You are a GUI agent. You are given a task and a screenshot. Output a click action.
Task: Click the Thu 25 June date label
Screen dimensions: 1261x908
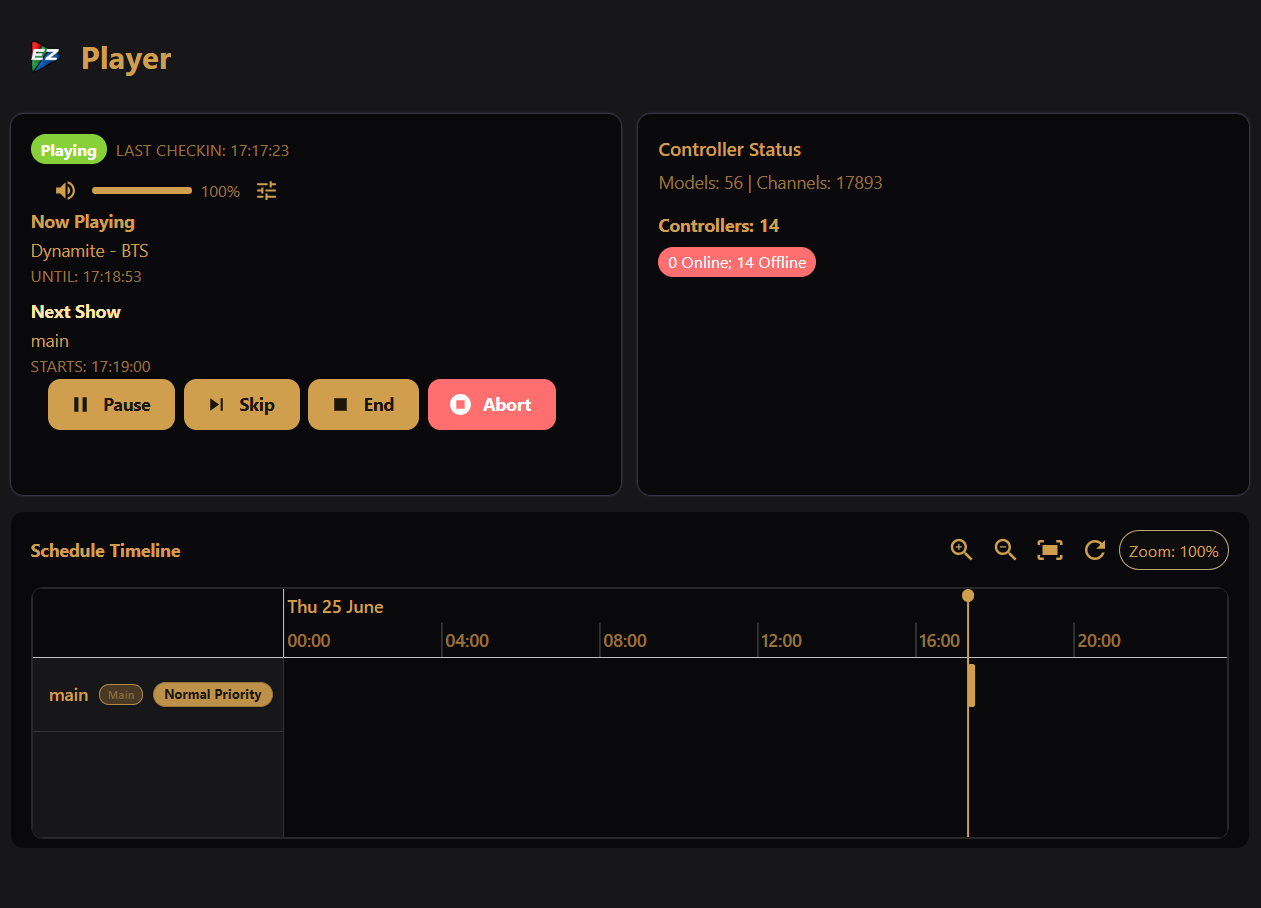336,606
